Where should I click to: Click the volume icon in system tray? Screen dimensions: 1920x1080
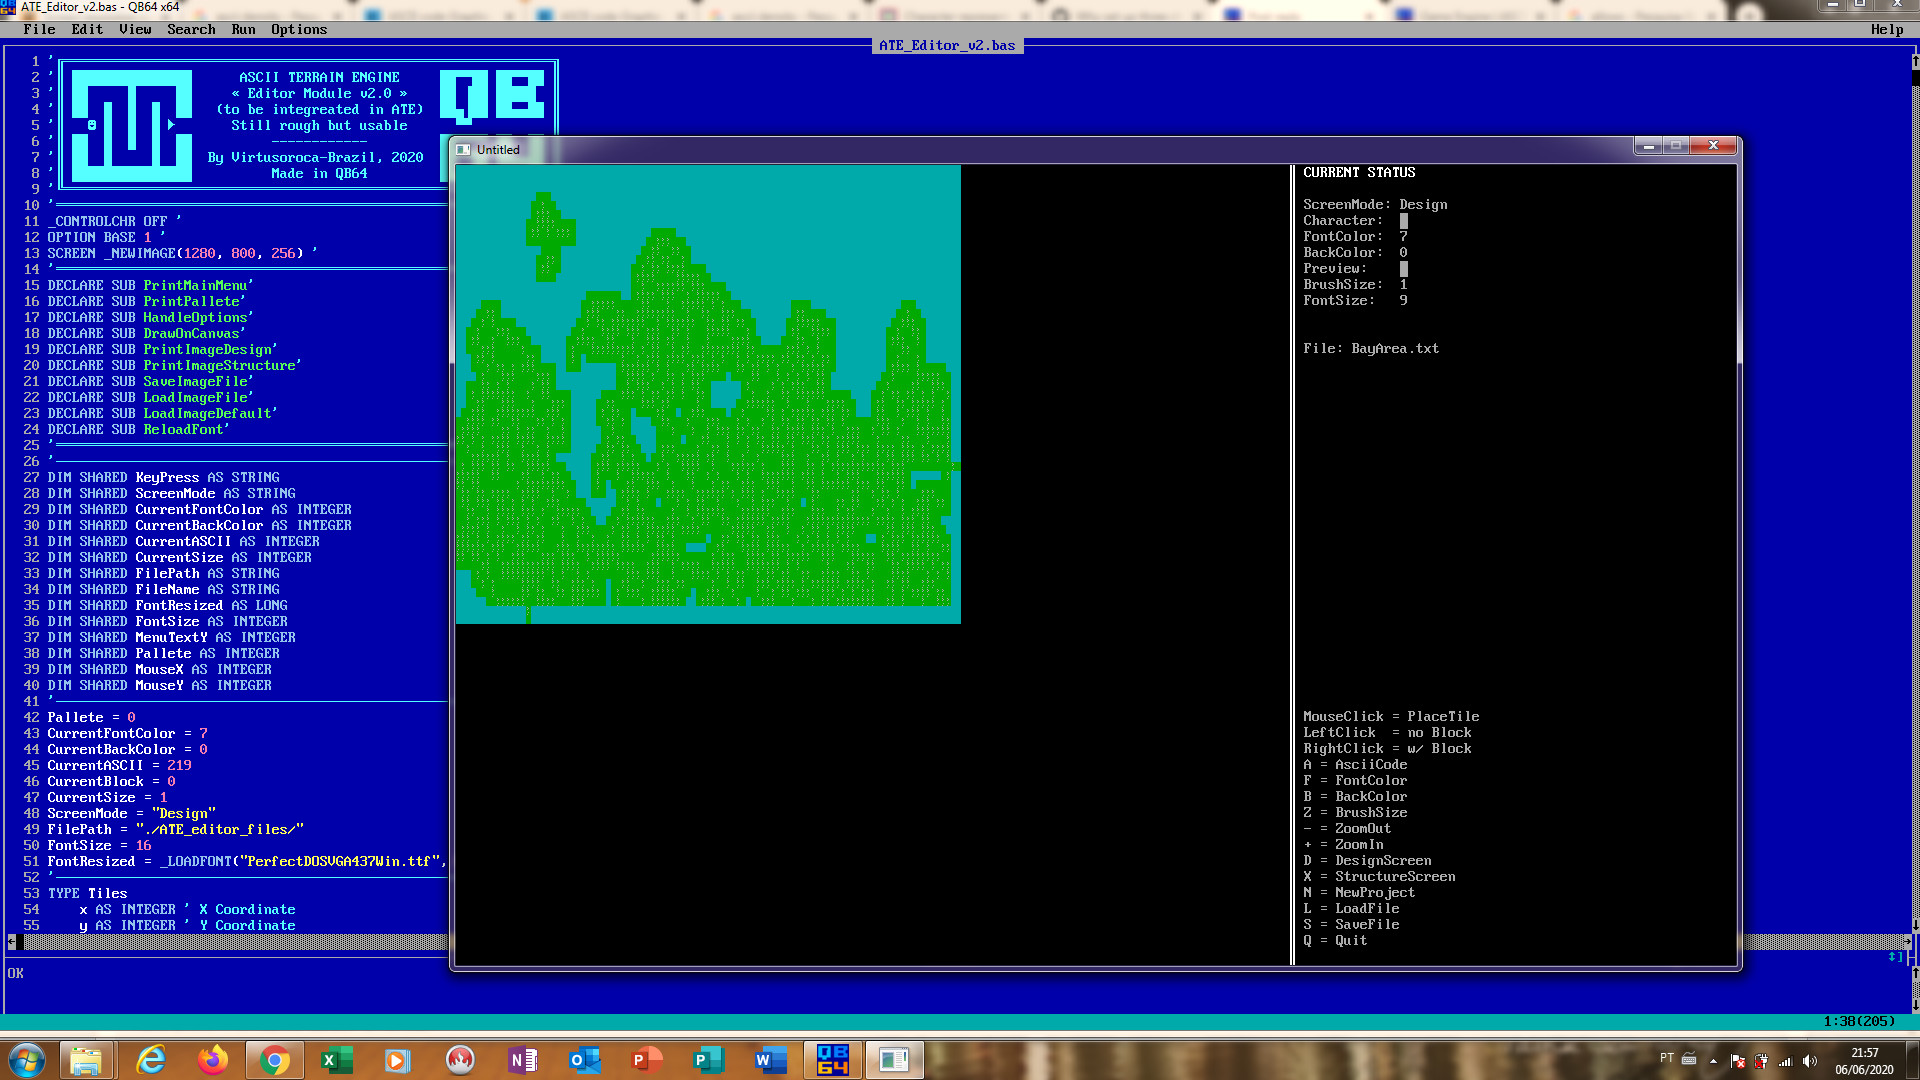[x=1809, y=1061]
